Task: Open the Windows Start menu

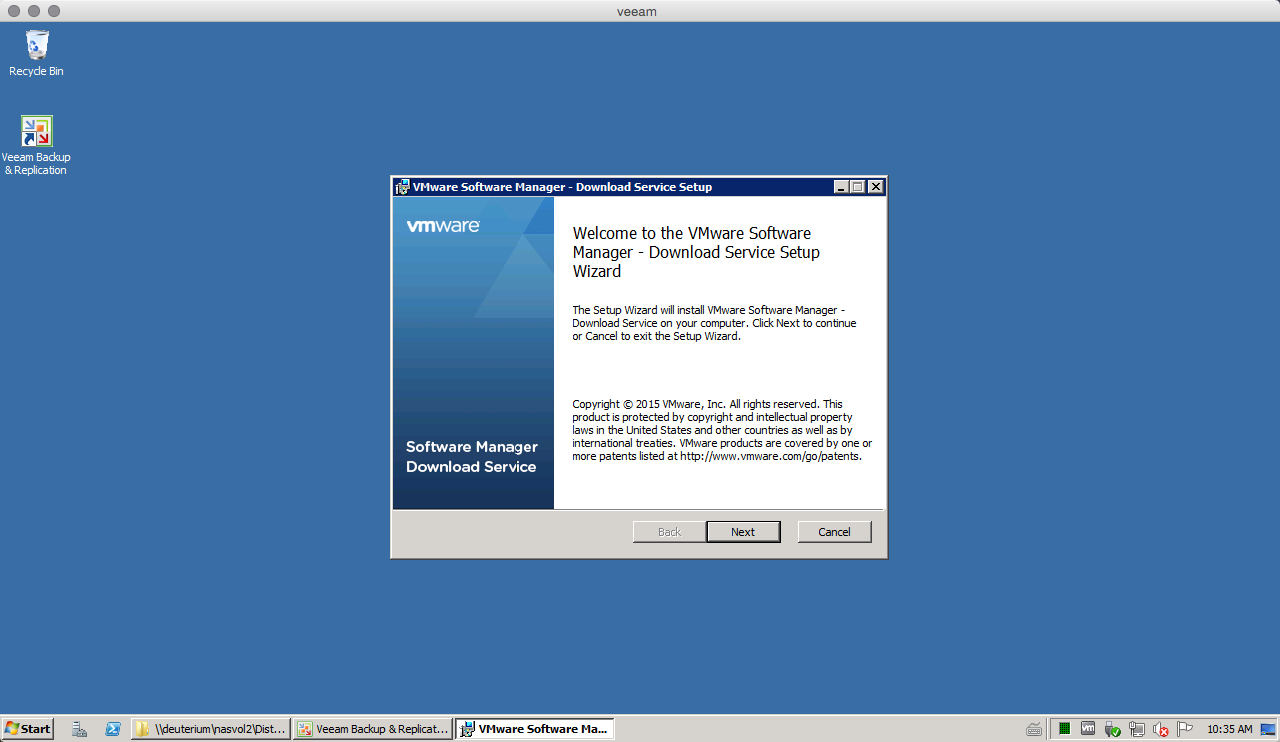Action: [27, 729]
